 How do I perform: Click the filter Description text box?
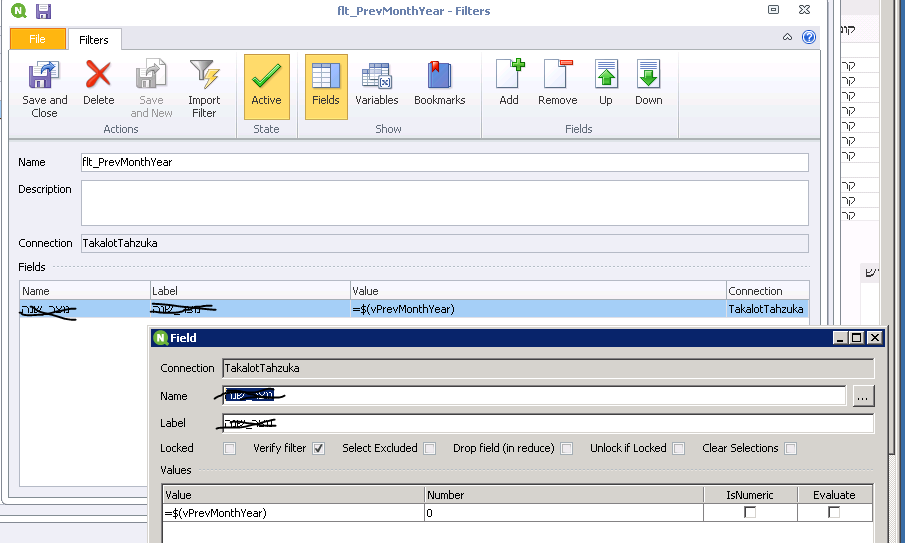444,202
